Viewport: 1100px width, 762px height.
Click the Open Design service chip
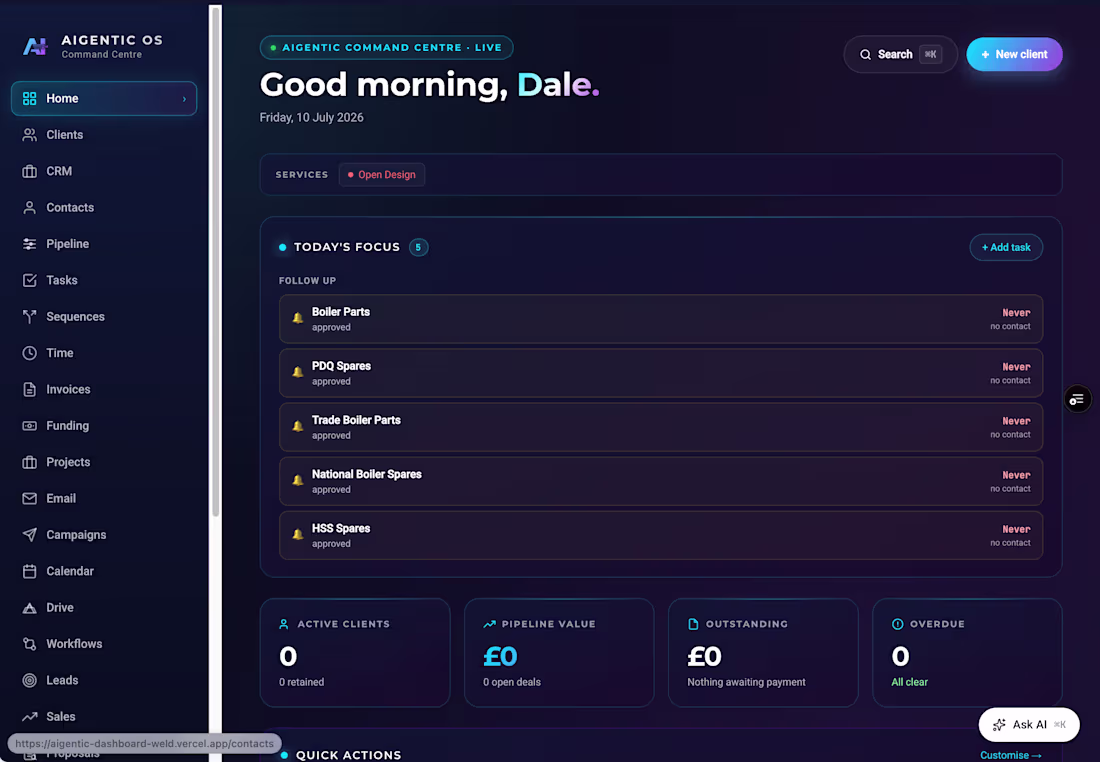pyautogui.click(x=382, y=175)
